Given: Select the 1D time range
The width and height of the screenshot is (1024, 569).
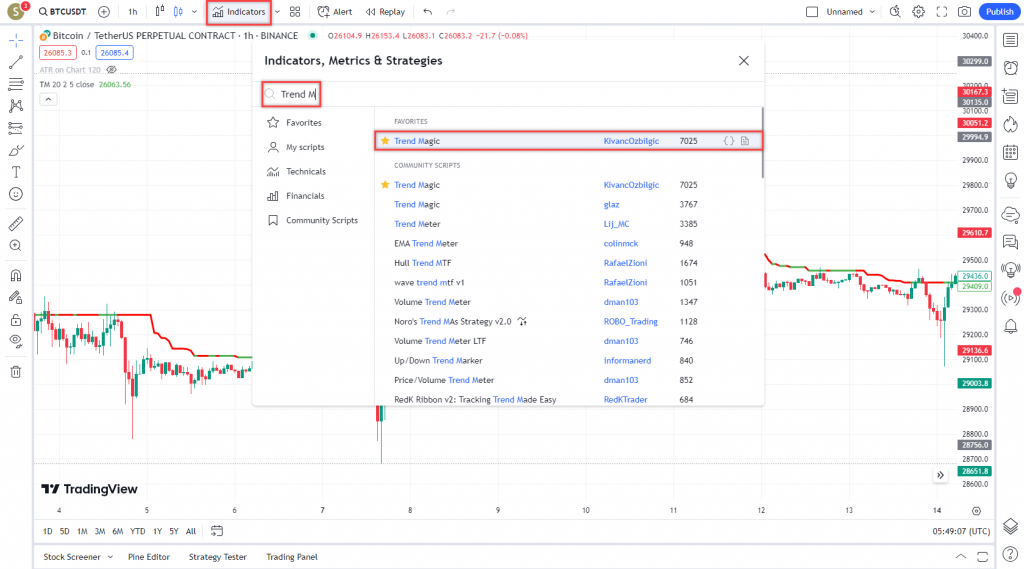Looking at the screenshot, I should (48, 531).
